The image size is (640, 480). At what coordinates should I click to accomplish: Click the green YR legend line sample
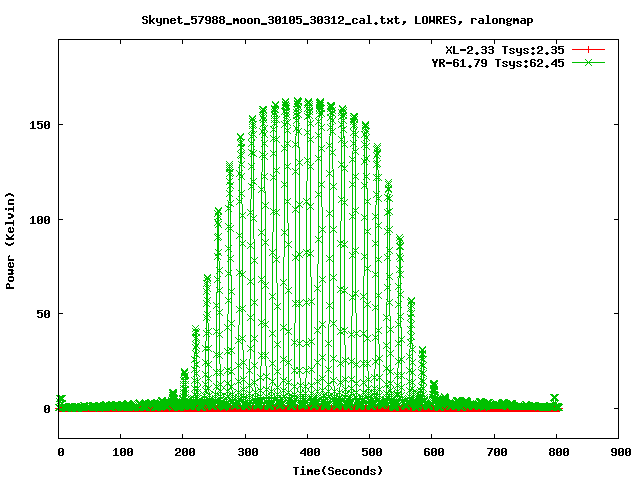pyautogui.click(x=588, y=62)
